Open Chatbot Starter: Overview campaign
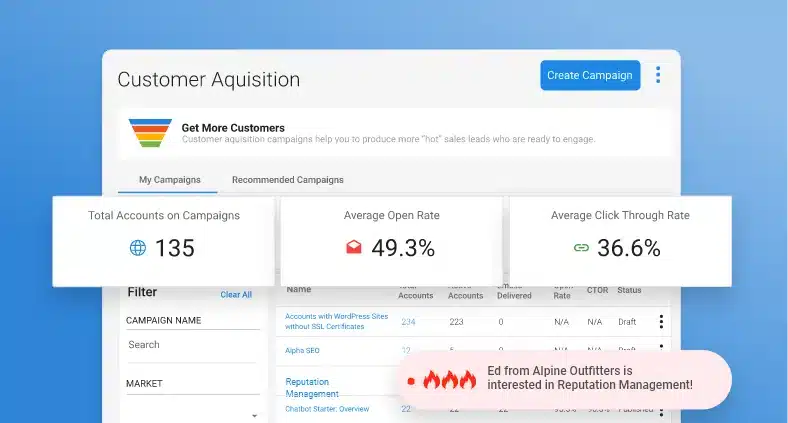The height and width of the screenshot is (423, 788). click(327, 409)
